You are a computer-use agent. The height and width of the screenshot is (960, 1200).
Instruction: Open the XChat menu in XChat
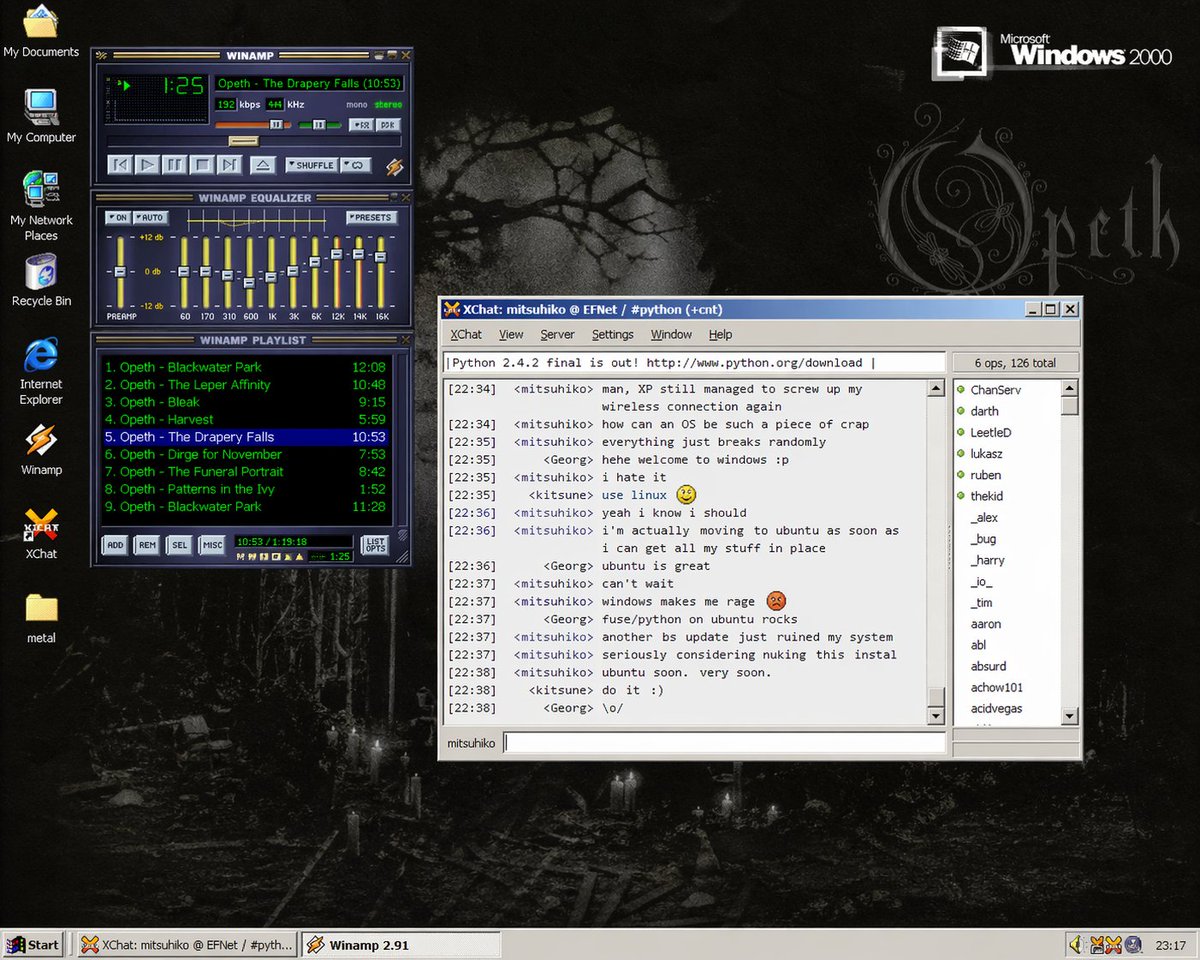point(466,335)
